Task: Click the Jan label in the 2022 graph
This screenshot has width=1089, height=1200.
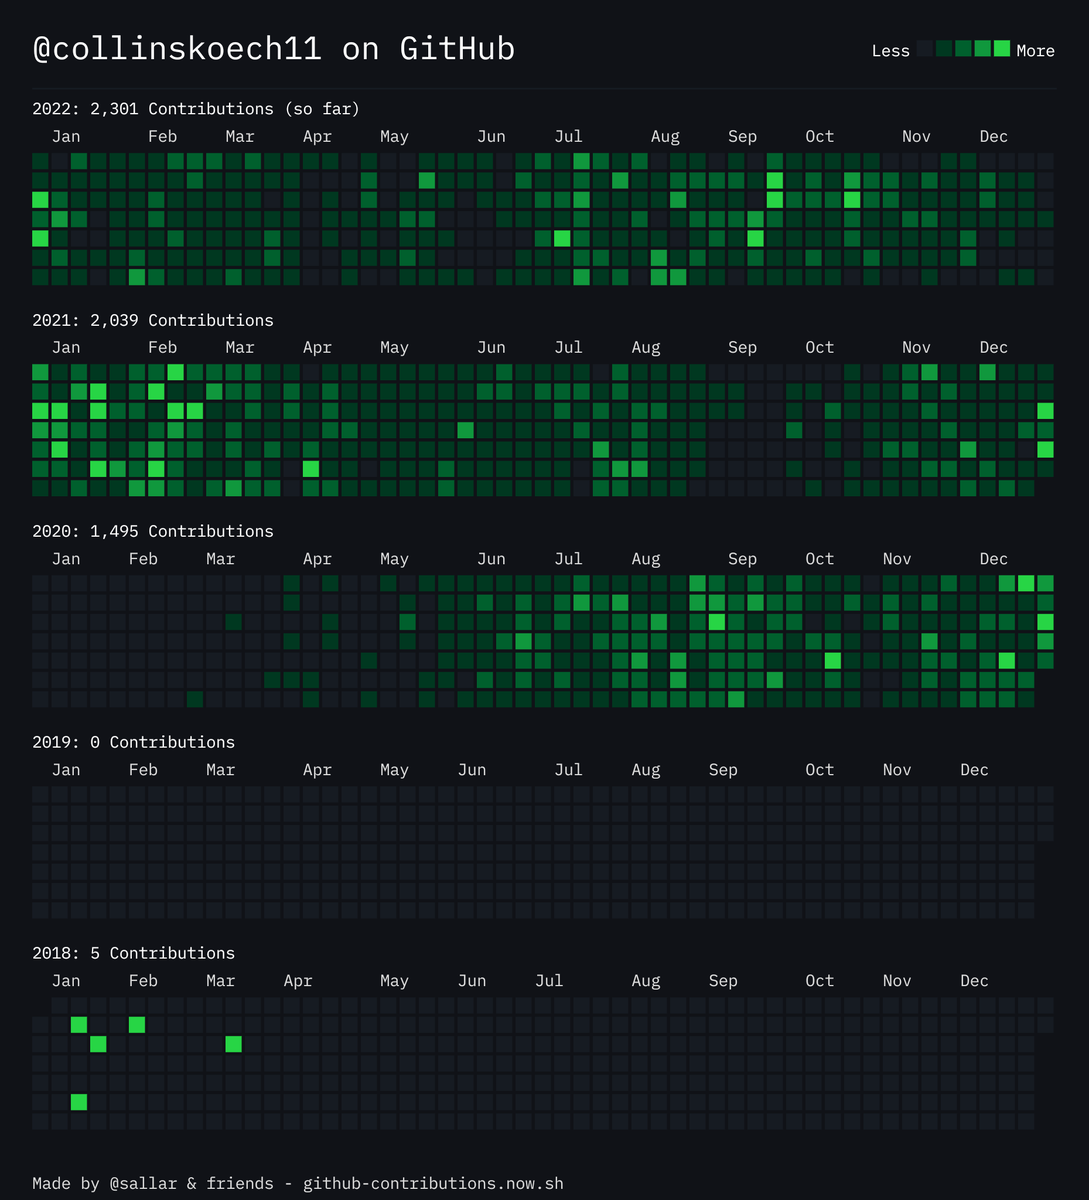Action: [x=66, y=137]
